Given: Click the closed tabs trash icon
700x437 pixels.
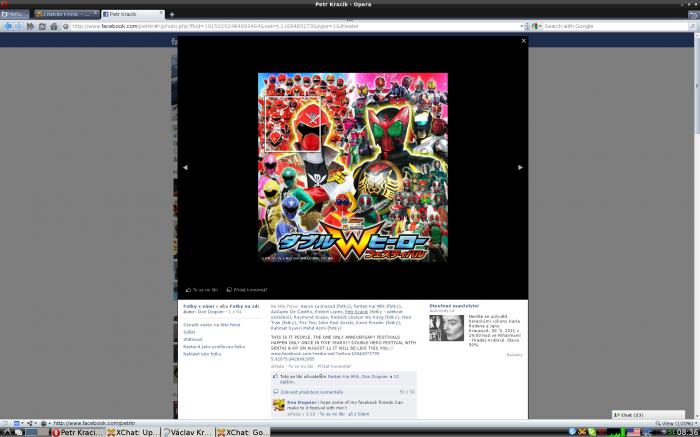Looking at the screenshot, I should (693, 14).
